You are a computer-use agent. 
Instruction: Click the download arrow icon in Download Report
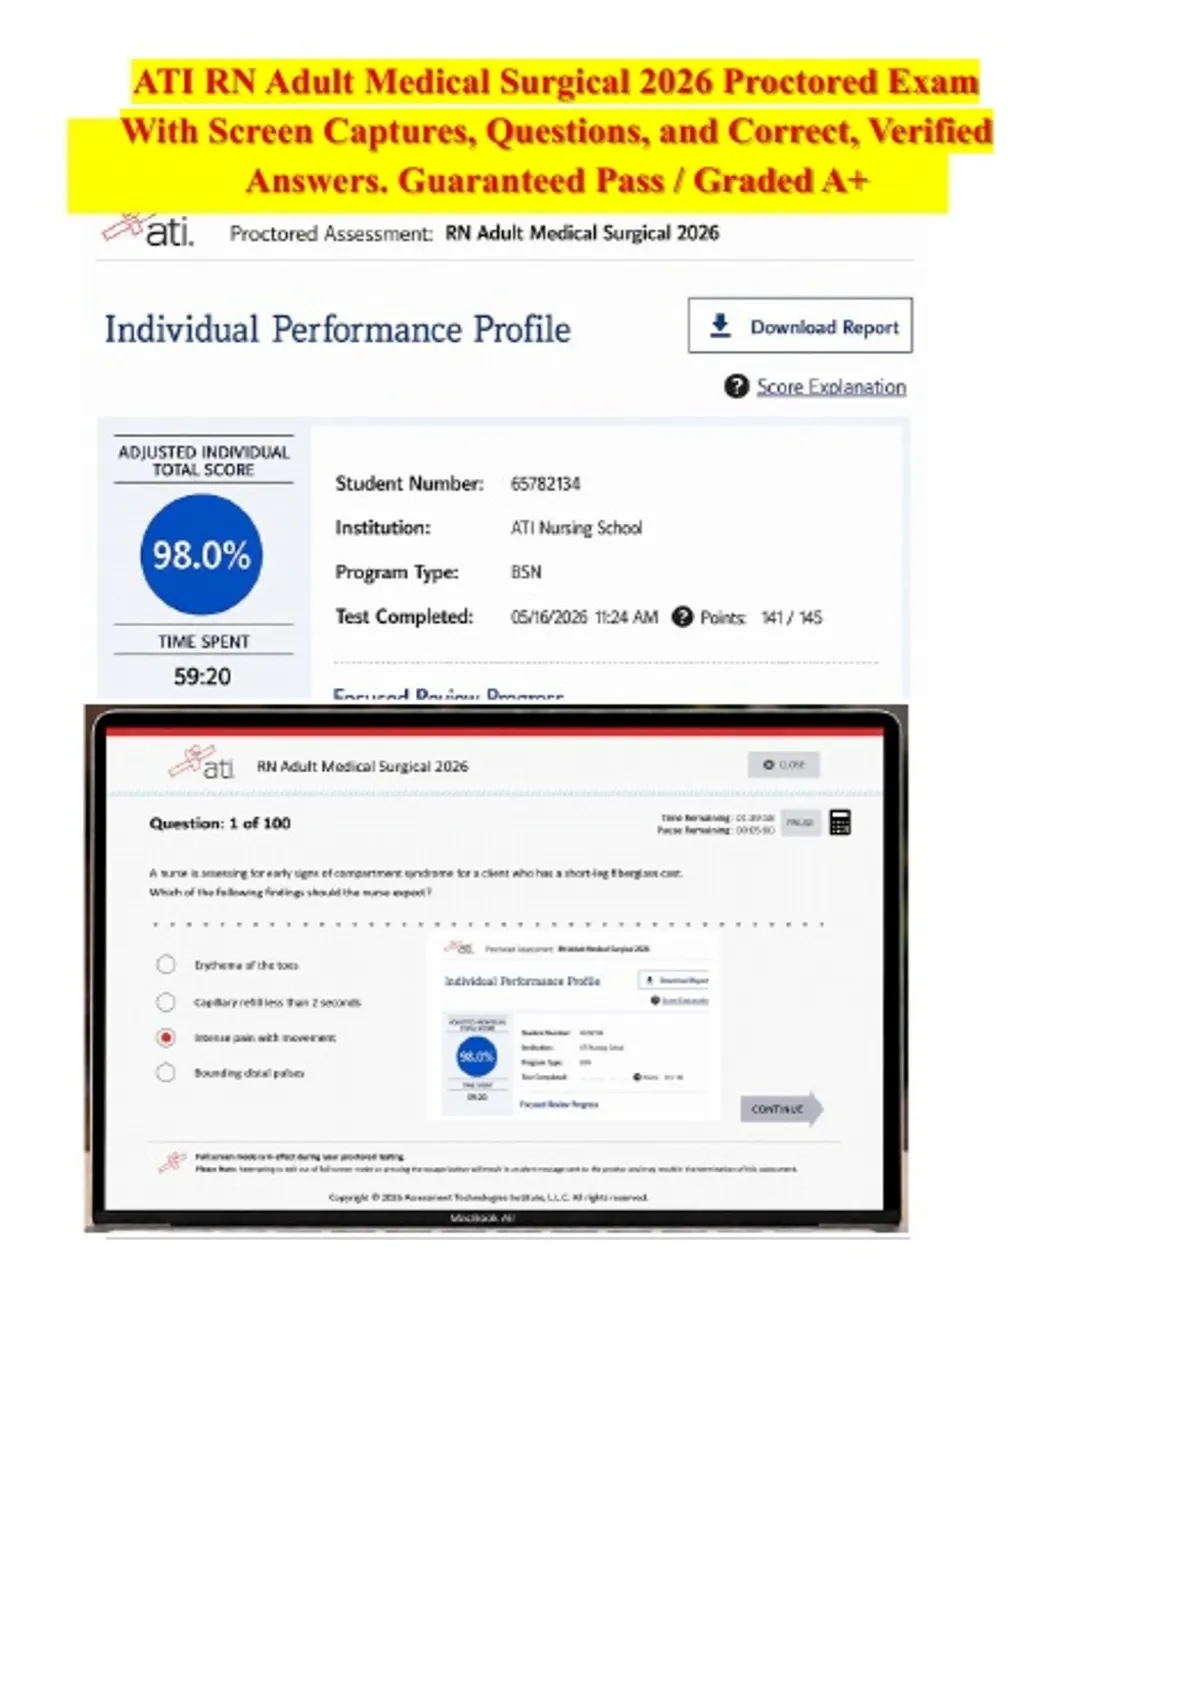720,326
